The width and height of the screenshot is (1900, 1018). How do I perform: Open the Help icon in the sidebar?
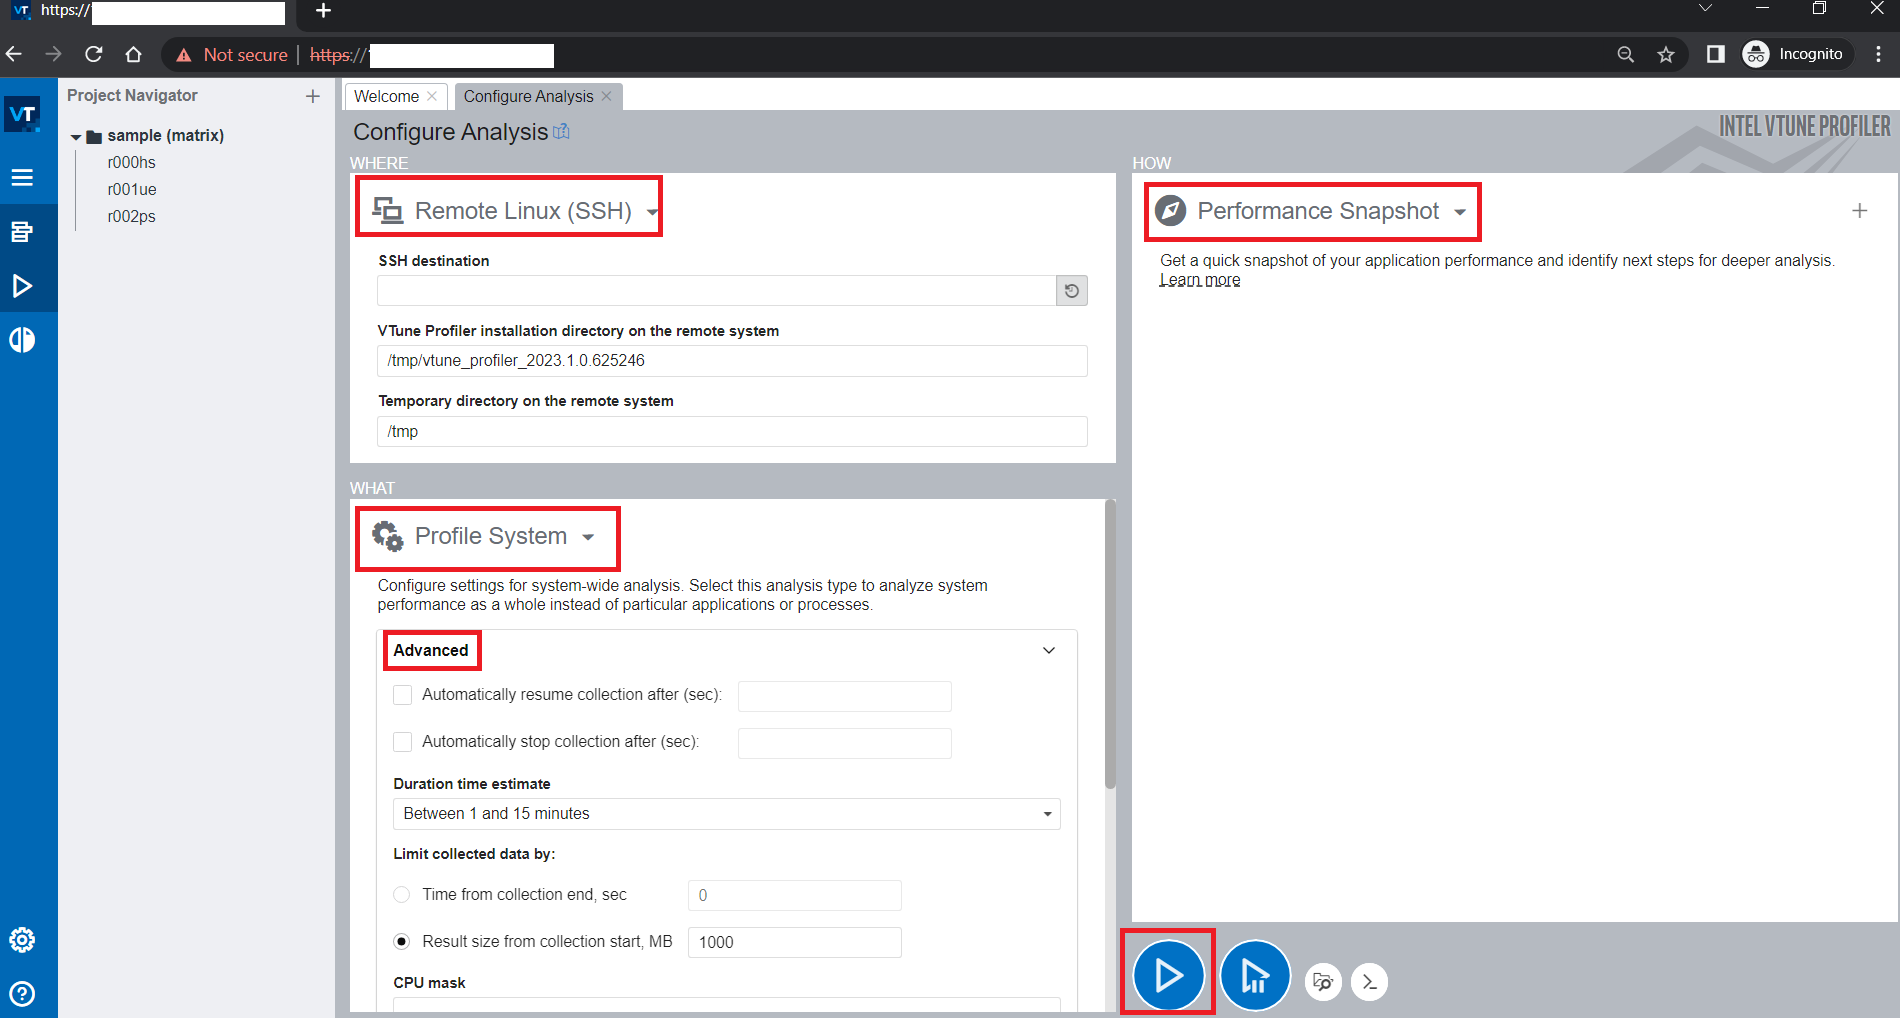coord(22,993)
